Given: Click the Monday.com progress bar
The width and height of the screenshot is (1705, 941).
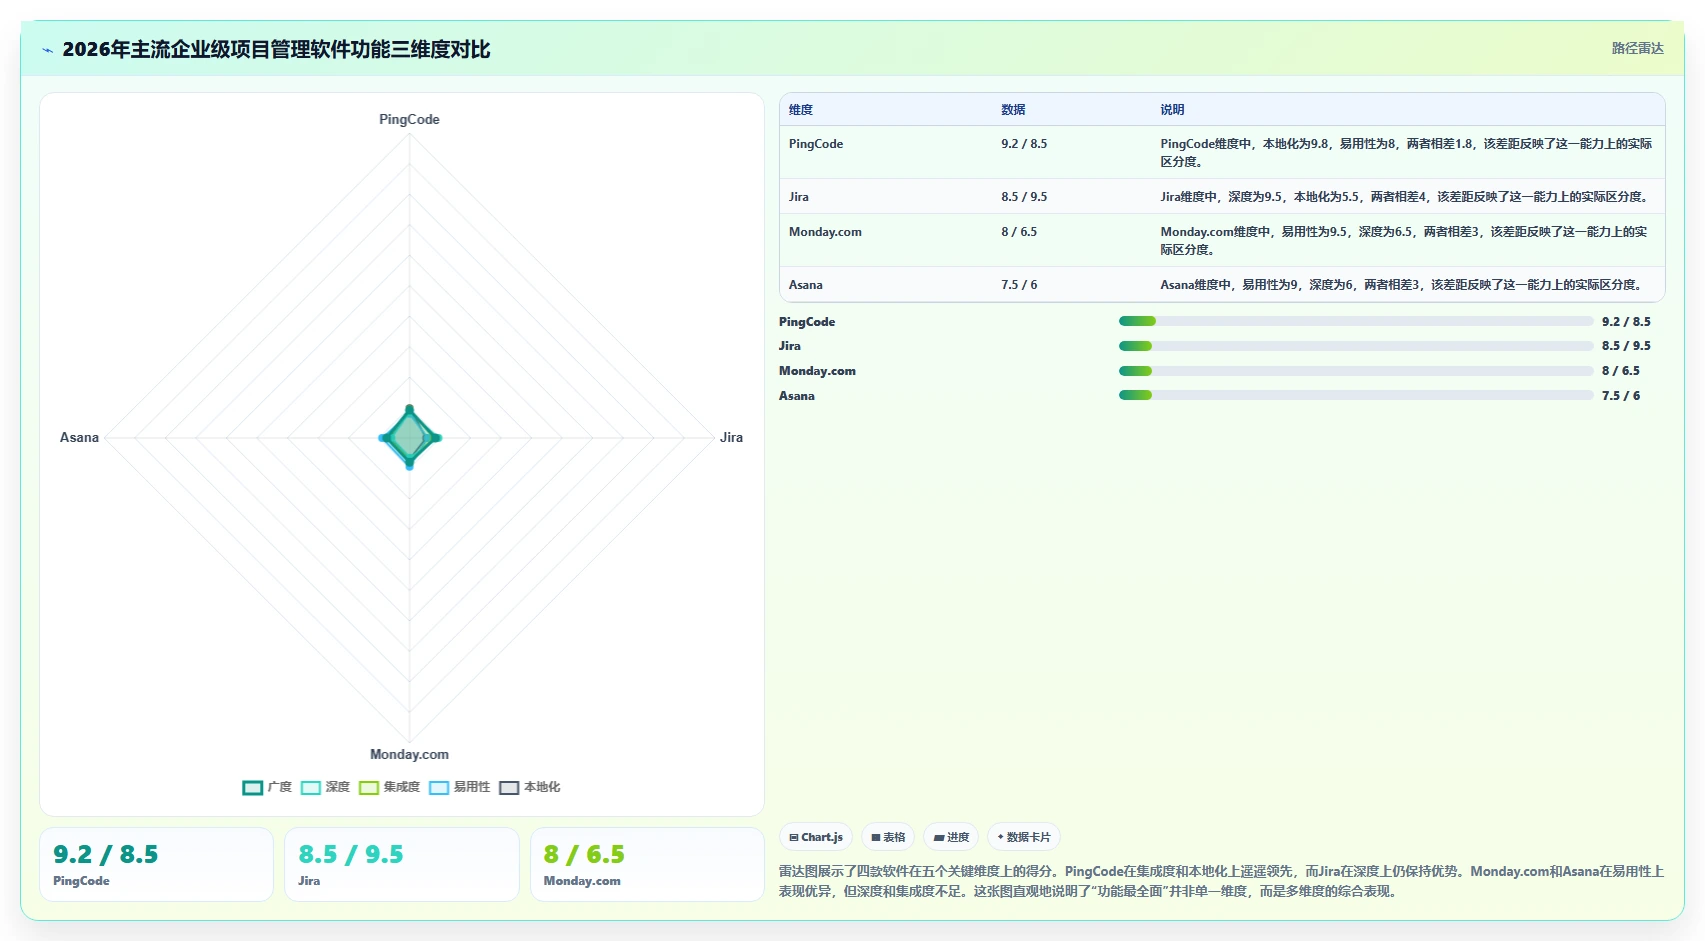Looking at the screenshot, I should 1355,371.
